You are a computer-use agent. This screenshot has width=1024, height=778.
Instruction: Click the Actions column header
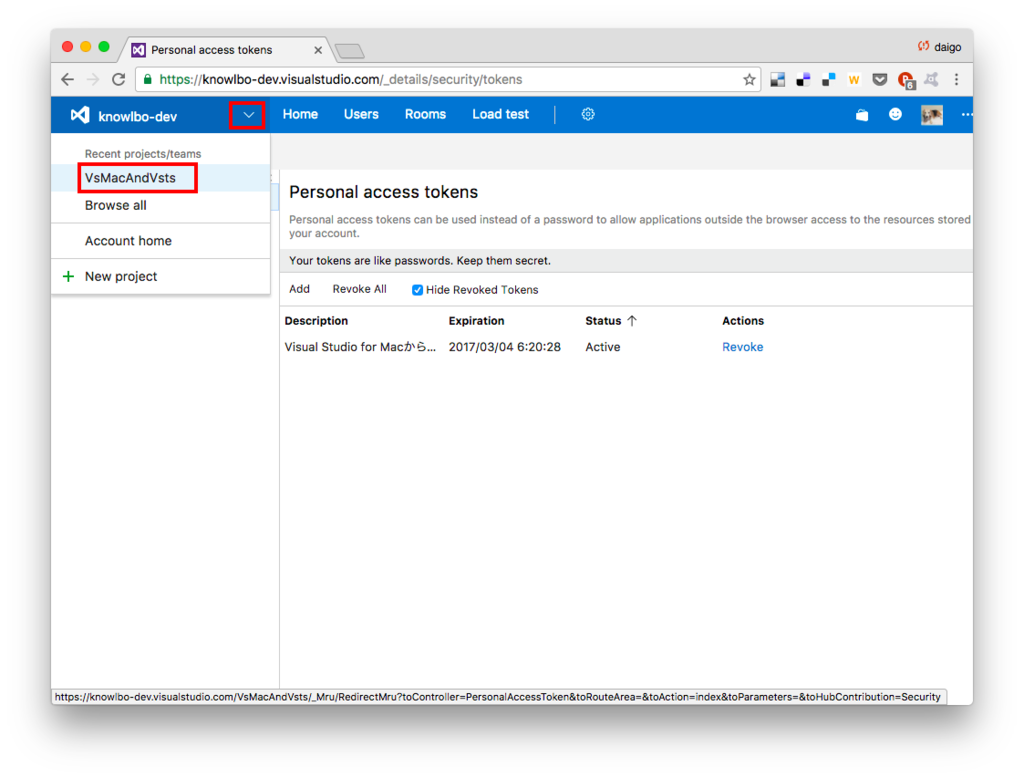[743, 321]
